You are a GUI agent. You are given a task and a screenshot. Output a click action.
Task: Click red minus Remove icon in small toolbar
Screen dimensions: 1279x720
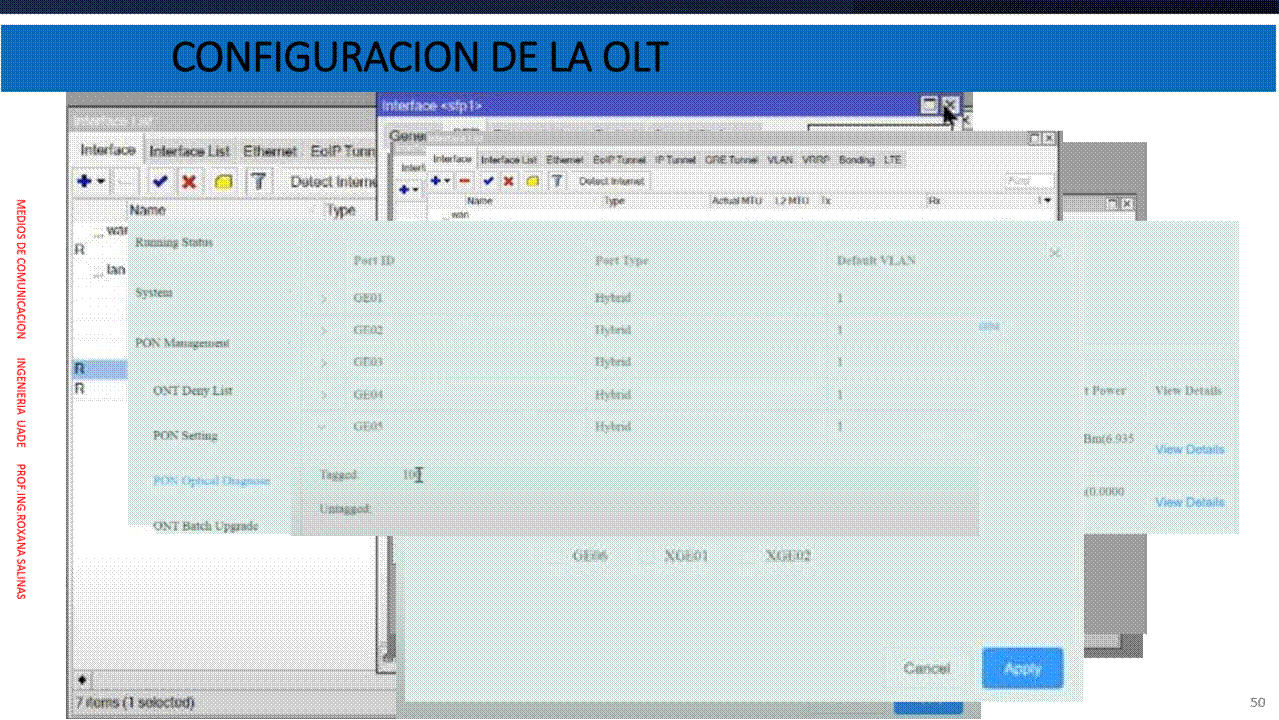pos(464,181)
